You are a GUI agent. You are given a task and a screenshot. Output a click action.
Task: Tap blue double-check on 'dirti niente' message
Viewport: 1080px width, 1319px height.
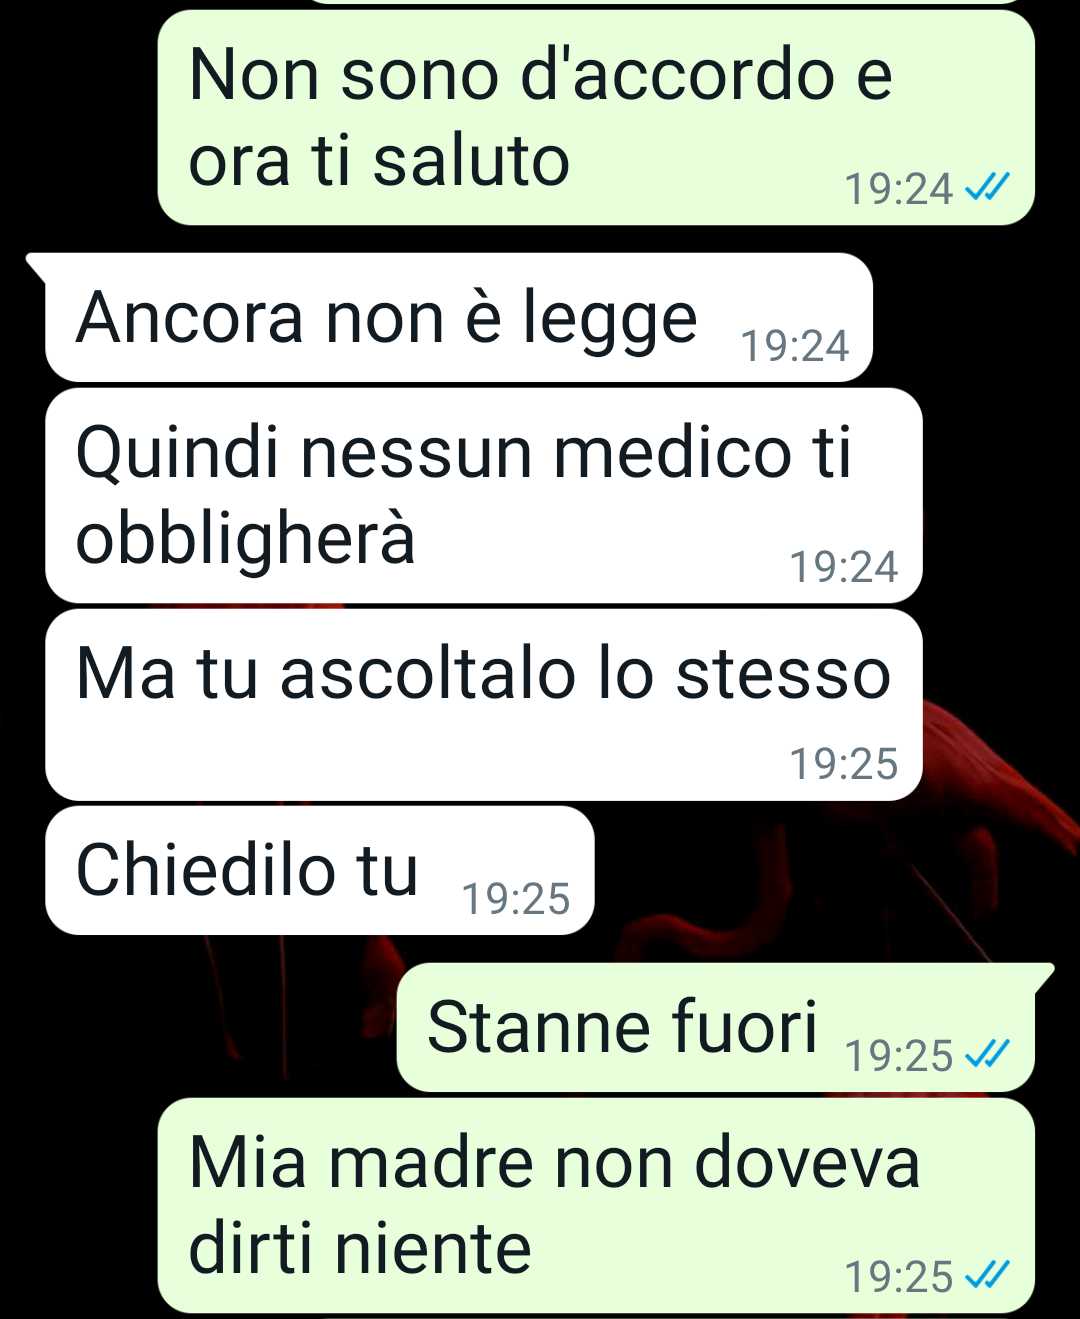[x=987, y=1275]
